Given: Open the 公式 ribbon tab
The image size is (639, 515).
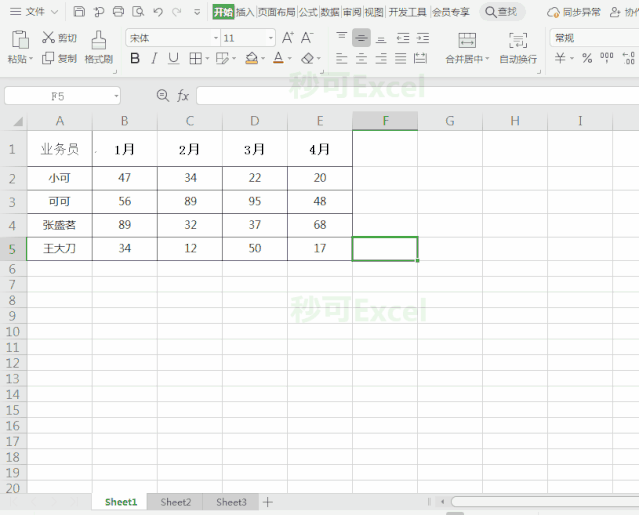Looking at the screenshot, I should tap(308, 12).
